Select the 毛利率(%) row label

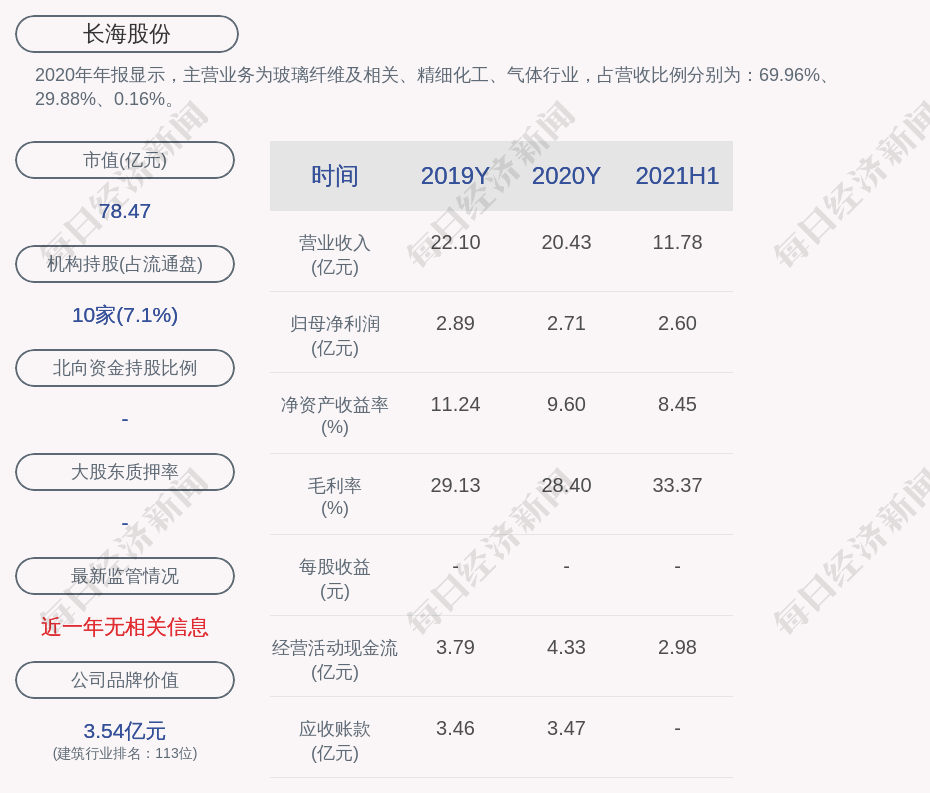(x=335, y=497)
